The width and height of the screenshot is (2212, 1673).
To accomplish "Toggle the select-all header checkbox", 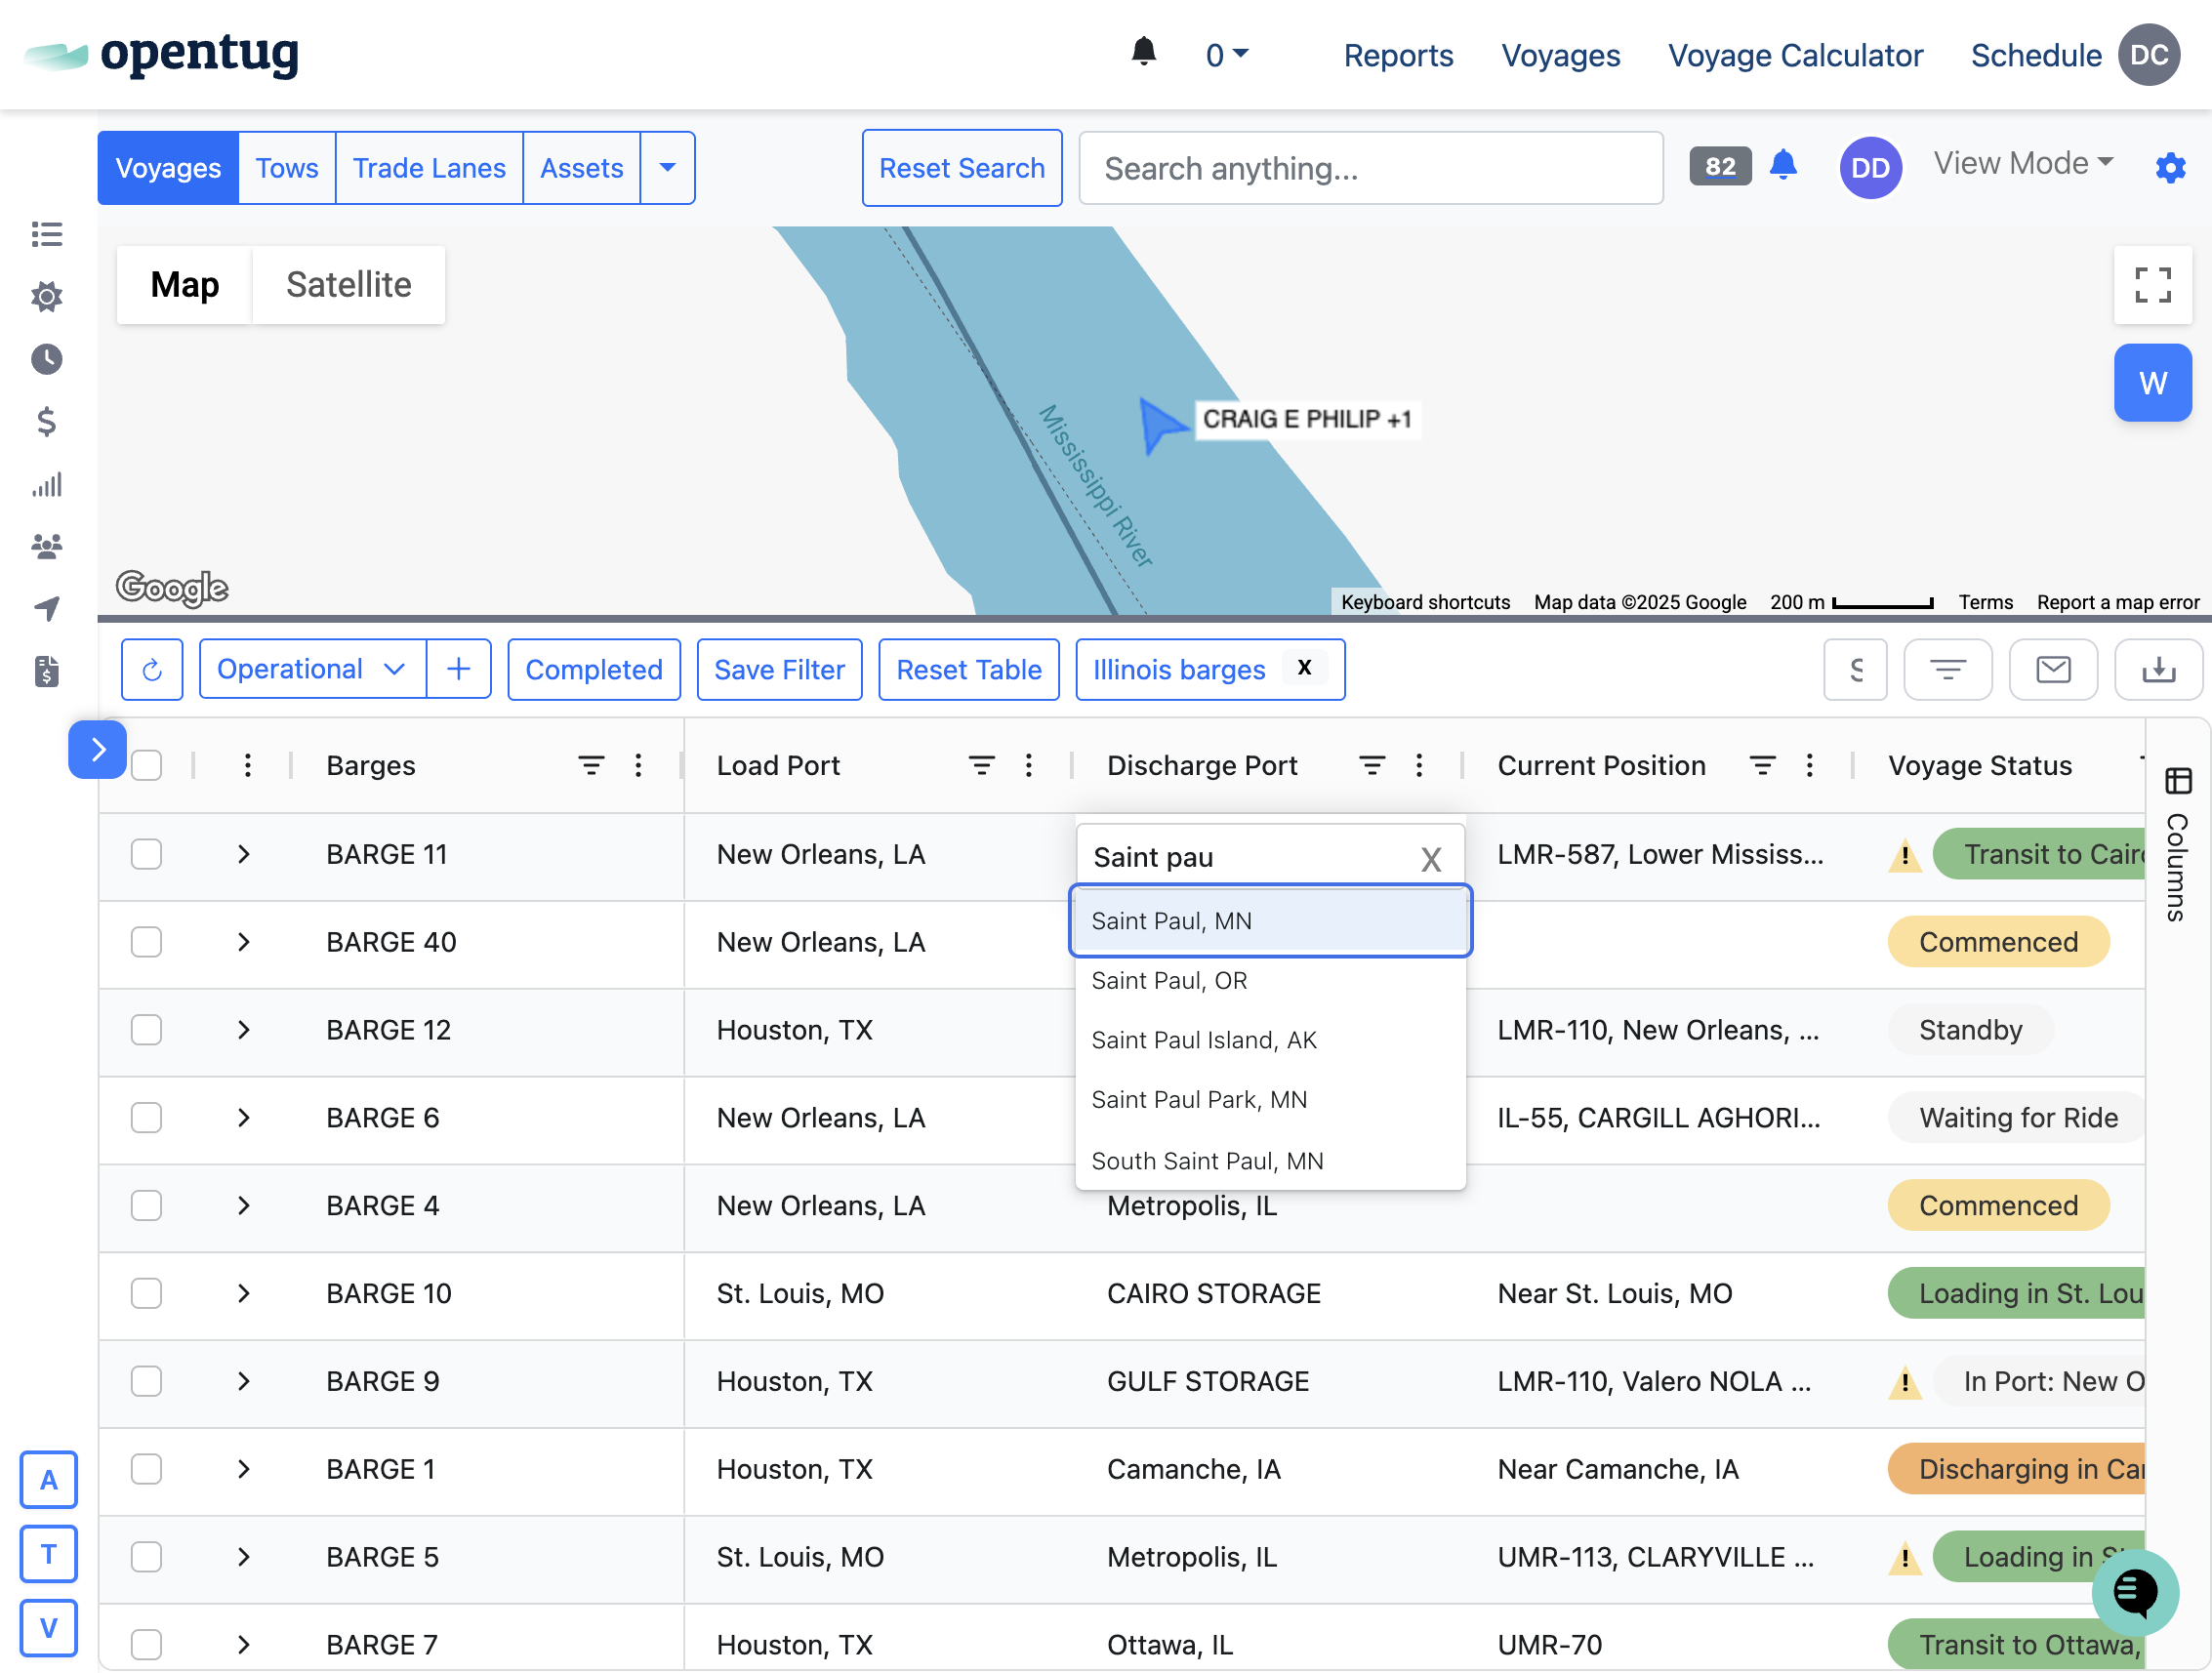I will [147, 766].
